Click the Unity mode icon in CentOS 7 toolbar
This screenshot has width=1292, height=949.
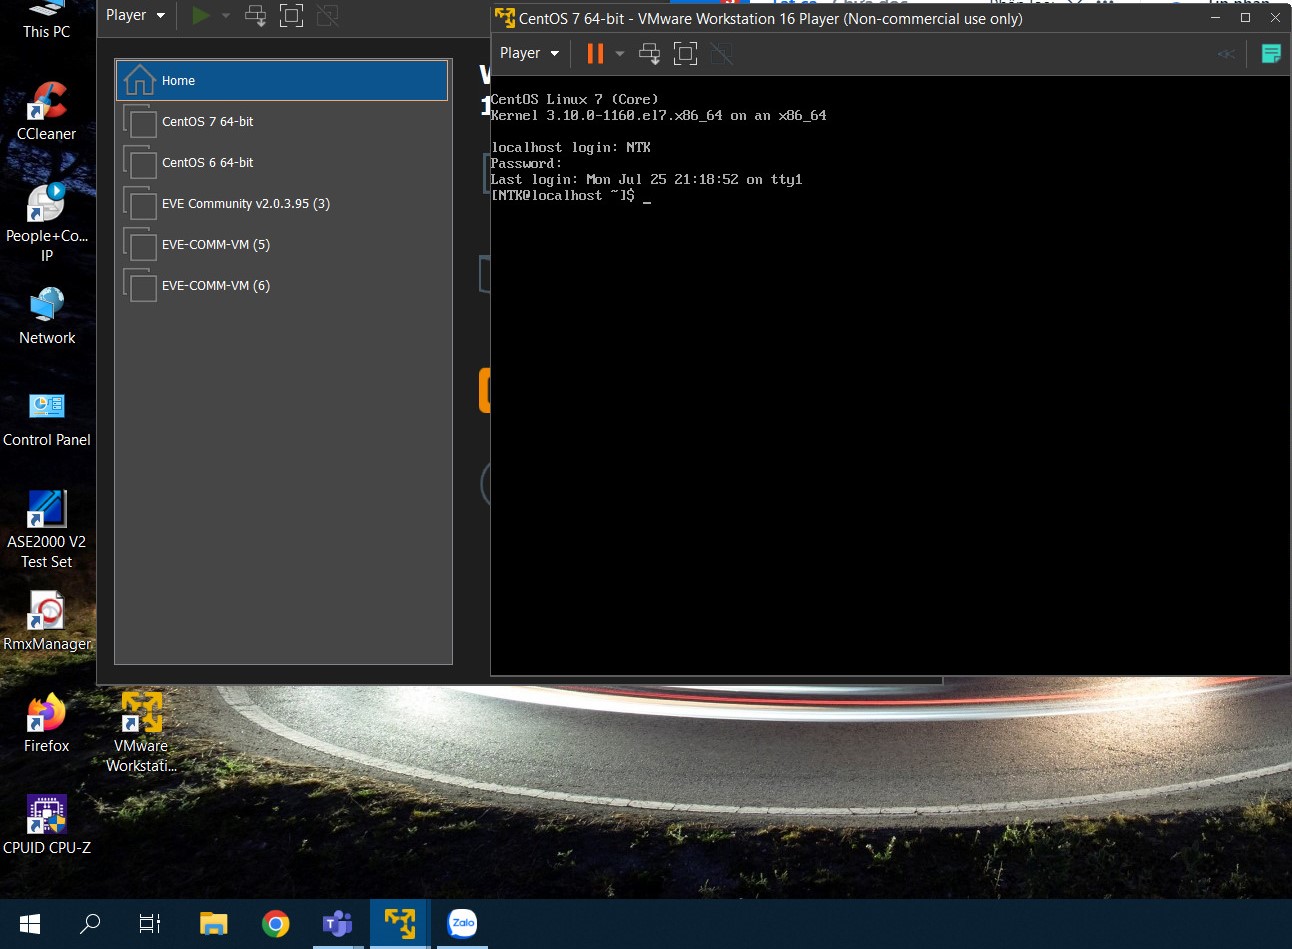tap(721, 54)
